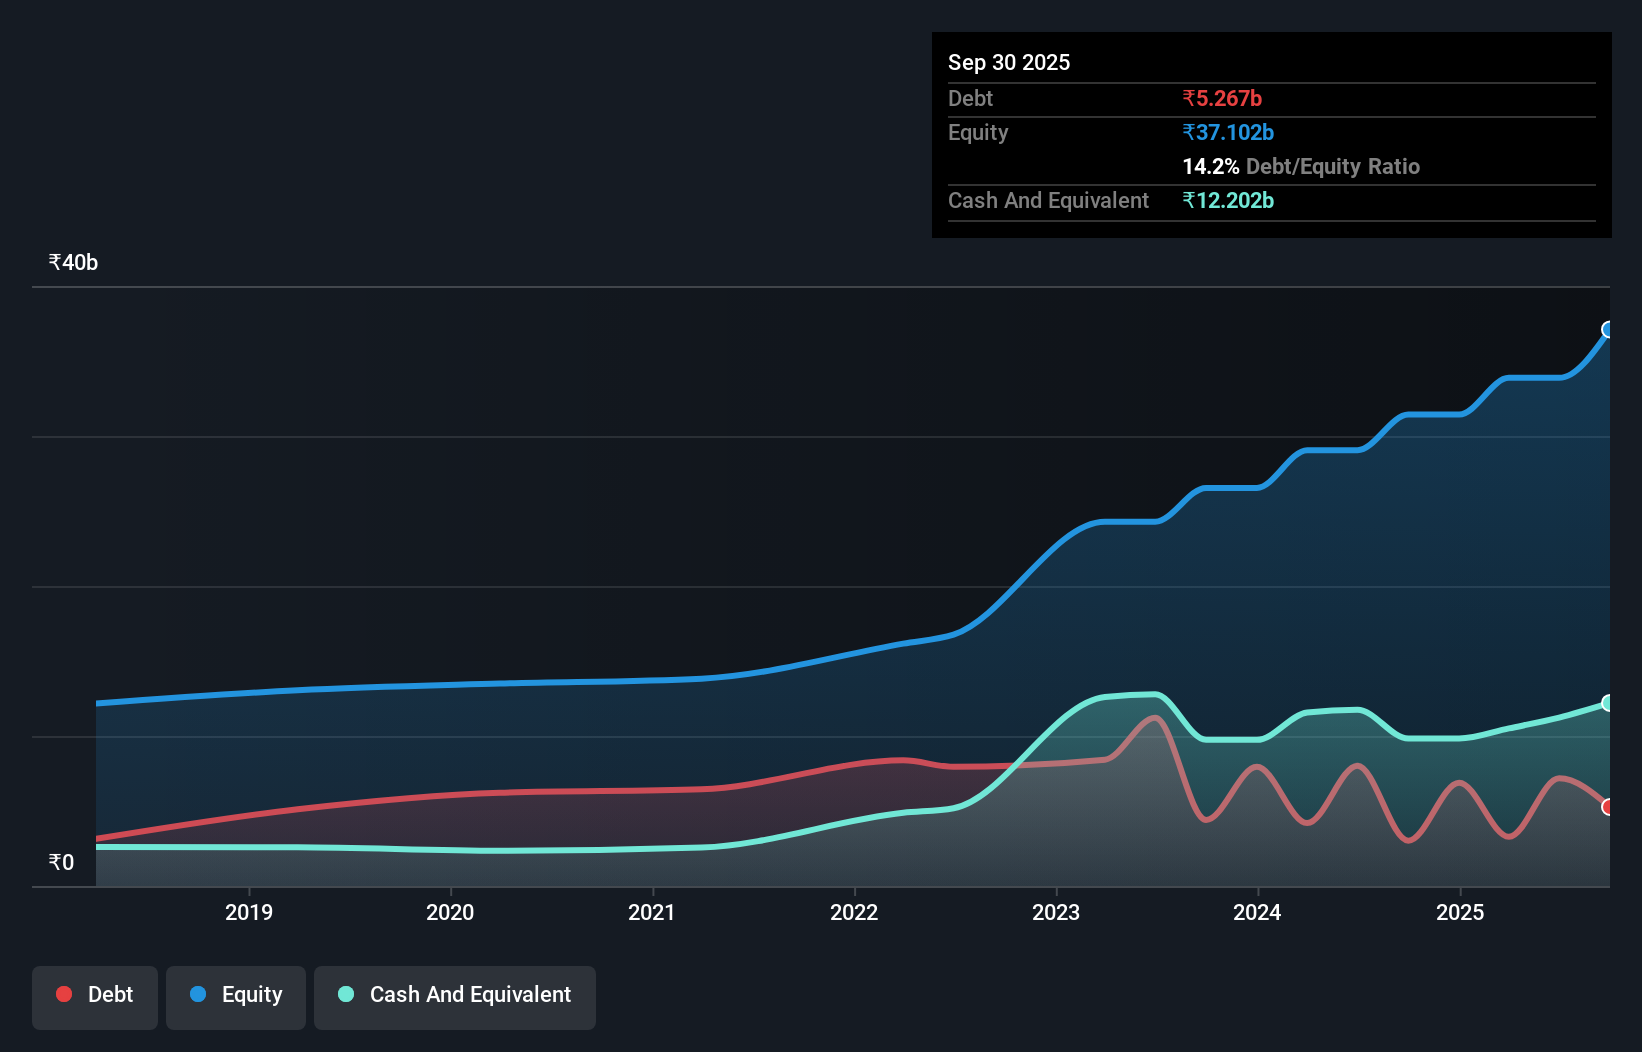Expand the Cash And Equivalent tooltip row

[x=1048, y=200]
